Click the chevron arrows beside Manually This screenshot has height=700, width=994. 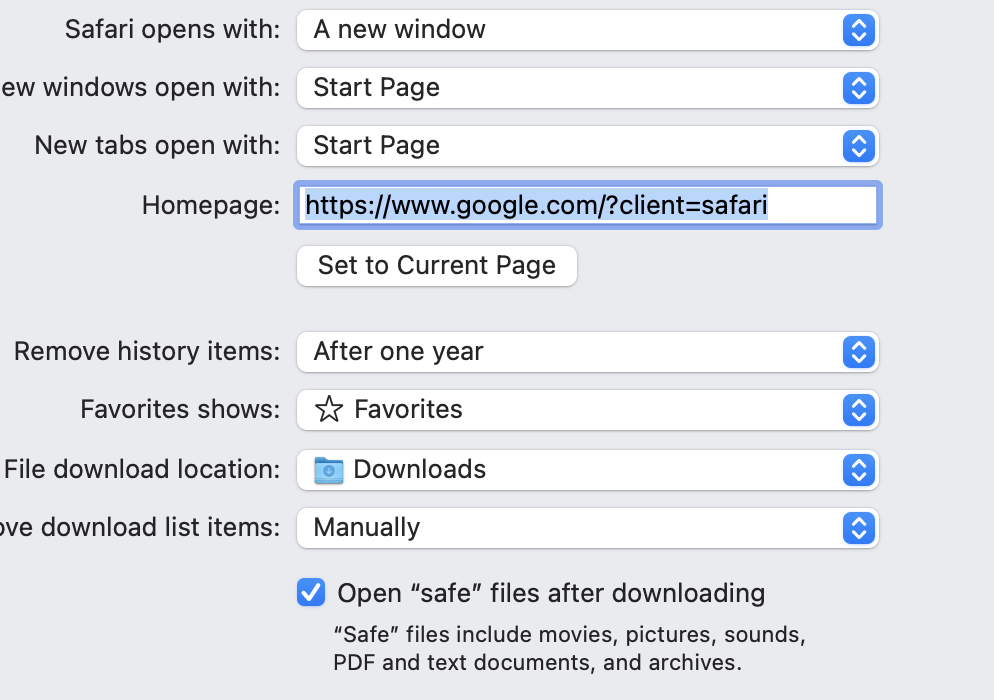point(858,528)
